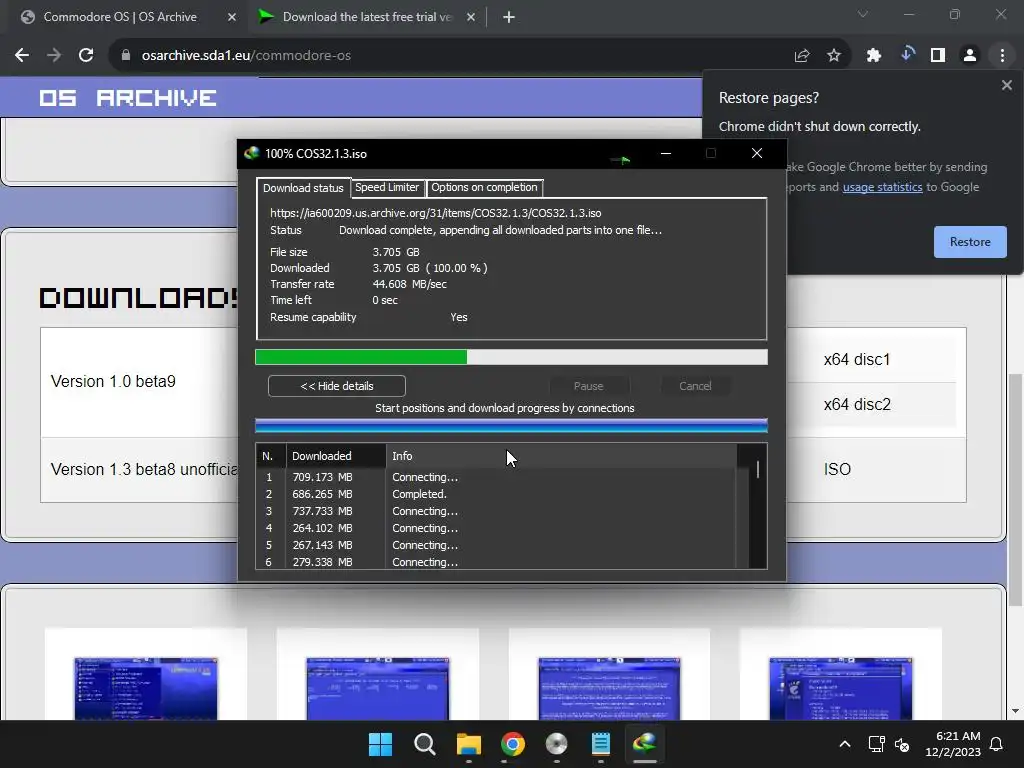Click the N. column header
The width and height of the screenshot is (1024, 768).
tap(271, 456)
